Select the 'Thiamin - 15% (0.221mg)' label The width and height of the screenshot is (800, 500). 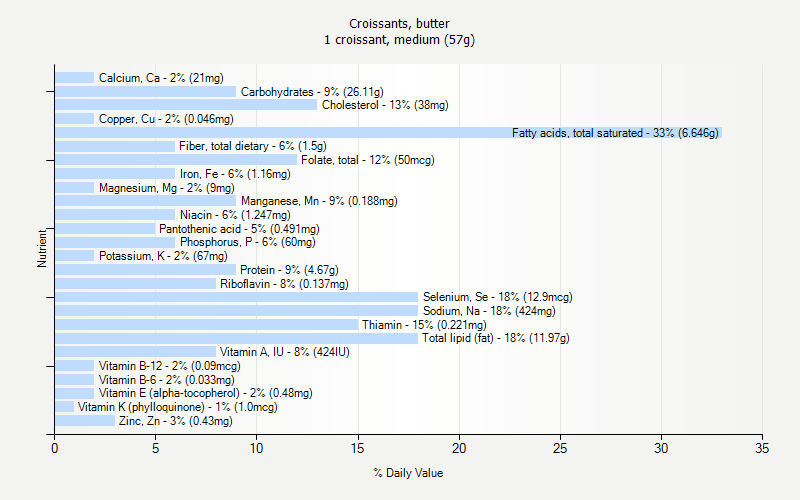coord(424,324)
